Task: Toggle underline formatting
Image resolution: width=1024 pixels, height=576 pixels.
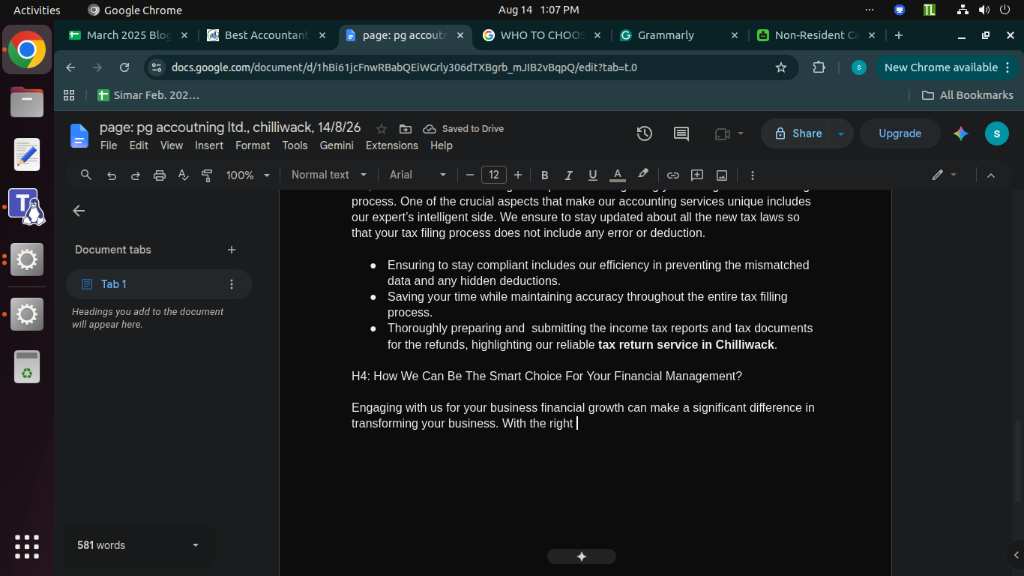Action: pos(592,175)
